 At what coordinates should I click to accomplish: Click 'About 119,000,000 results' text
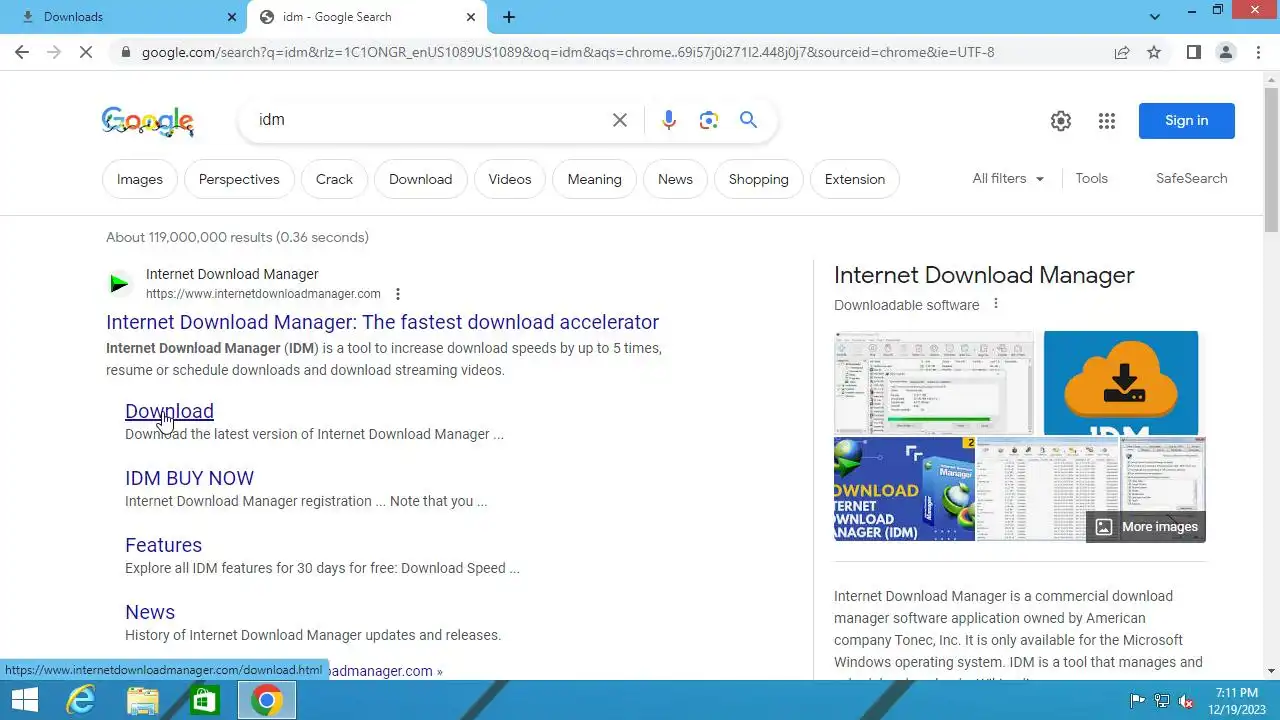pyautogui.click(x=237, y=237)
